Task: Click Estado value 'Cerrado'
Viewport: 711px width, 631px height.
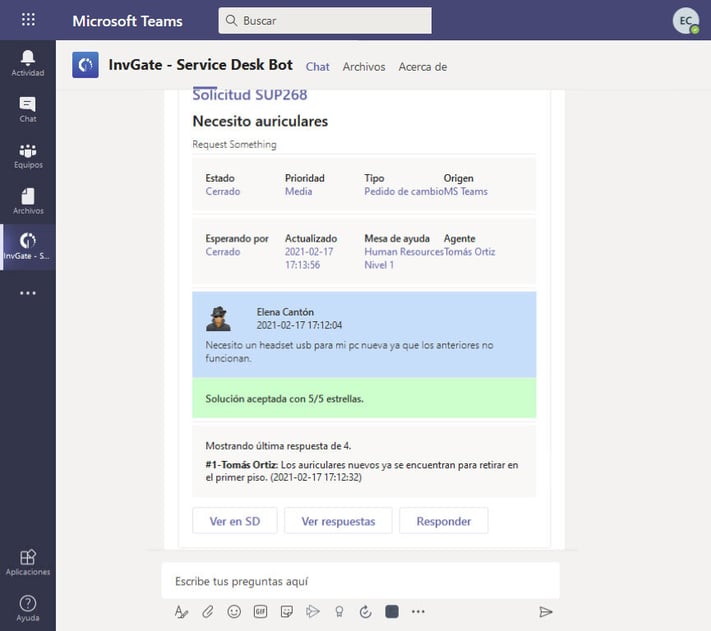Action: [223, 191]
